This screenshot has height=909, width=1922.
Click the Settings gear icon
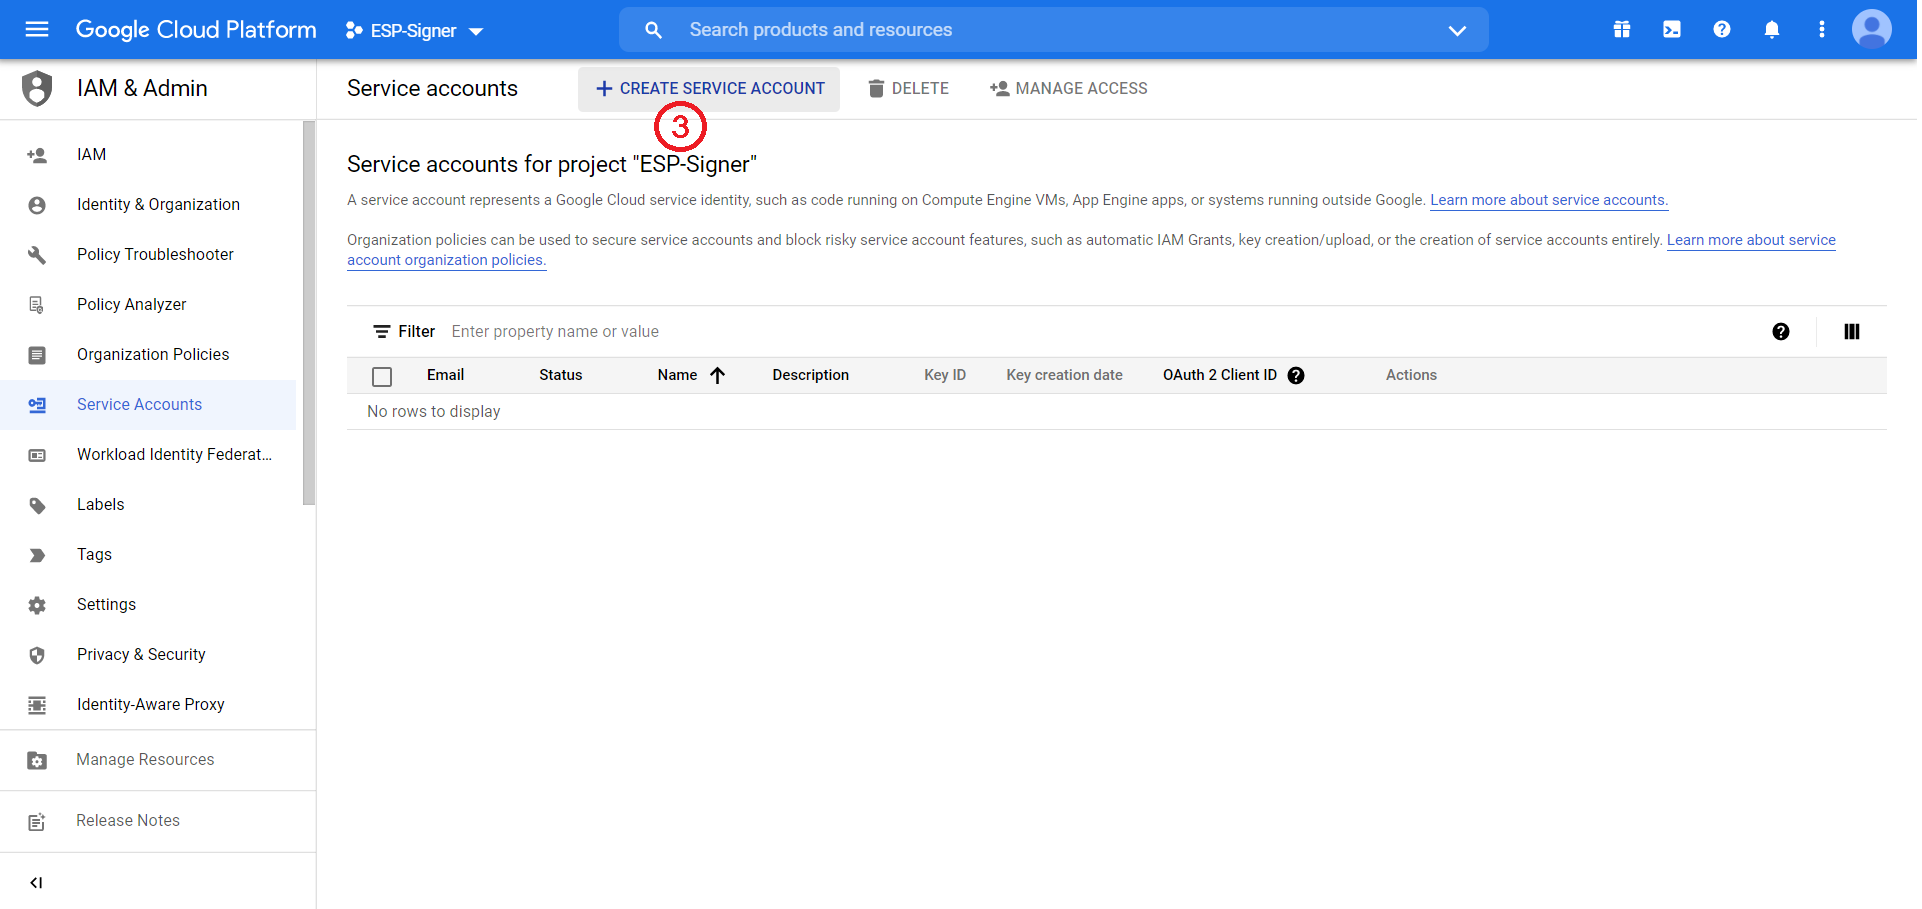coord(37,605)
